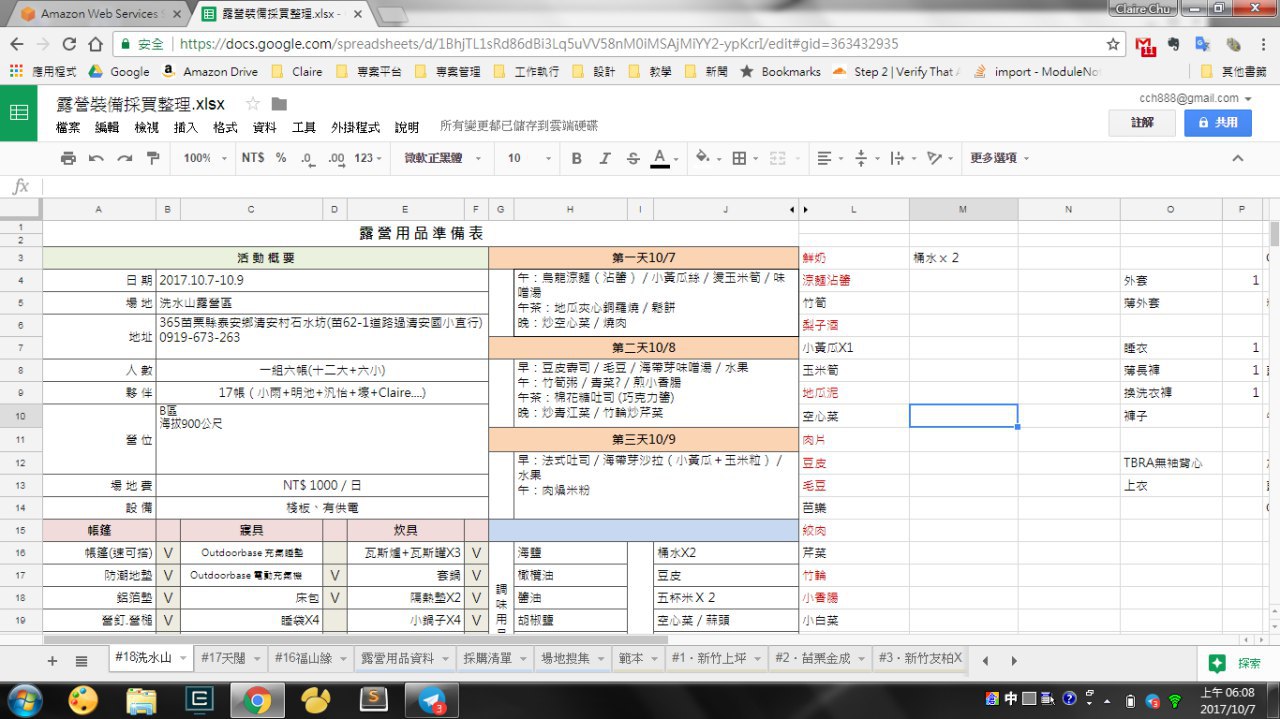Open the 格式 menu
Image resolution: width=1280 pixels, height=719 pixels.
(x=225, y=127)
